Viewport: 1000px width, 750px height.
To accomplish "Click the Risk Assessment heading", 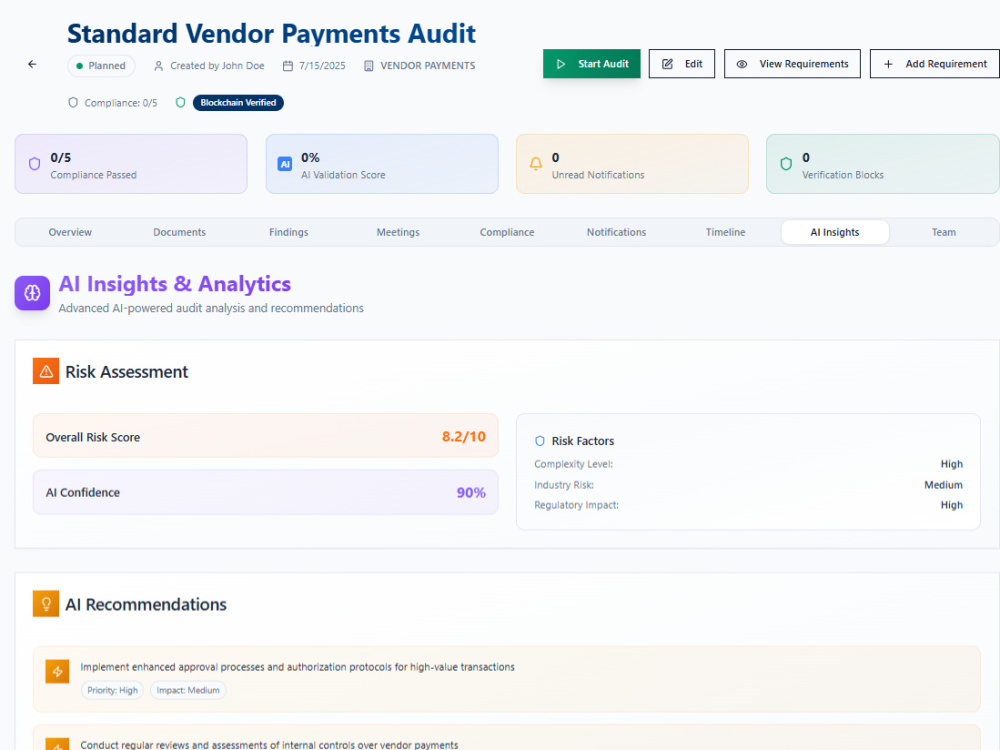I will pyautogui.click(x=126, y=372).
